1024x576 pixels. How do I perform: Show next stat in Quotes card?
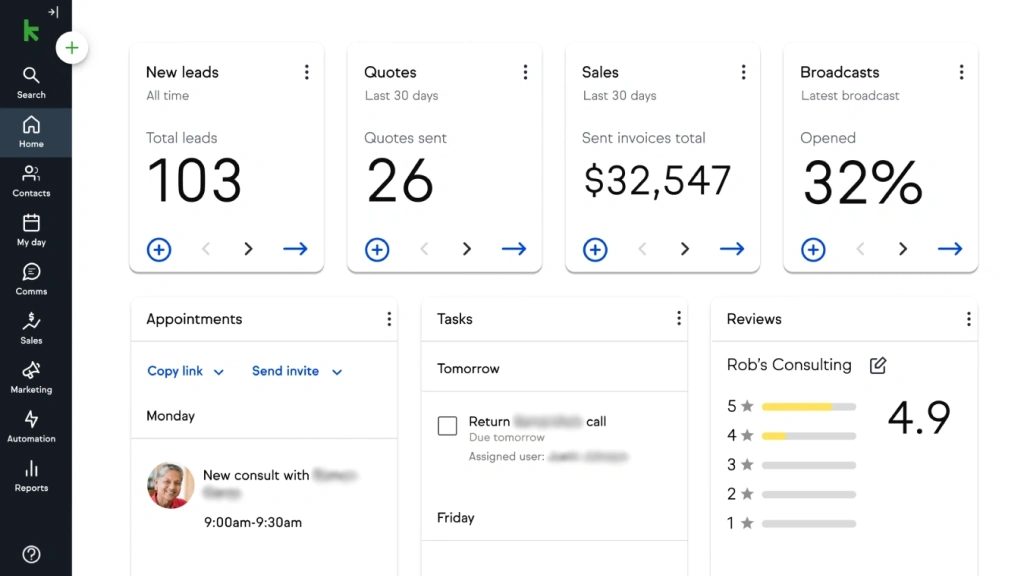coord(467,249)
